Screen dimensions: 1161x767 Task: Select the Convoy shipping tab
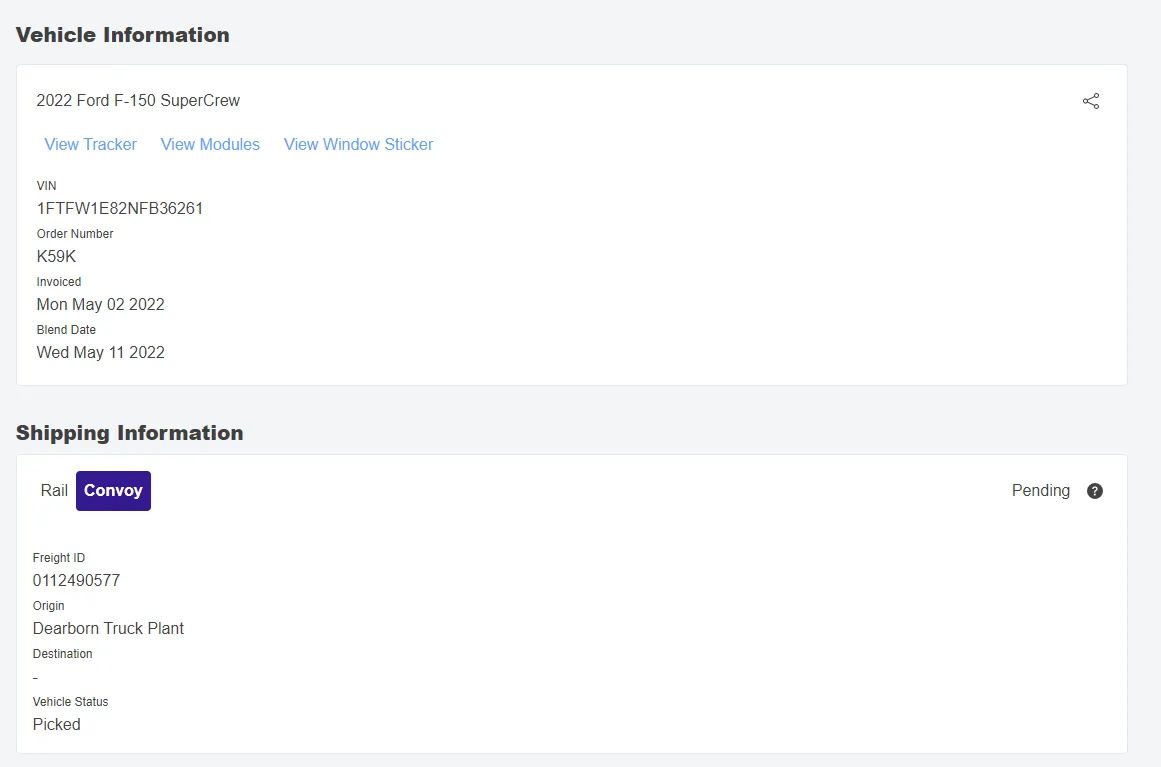coord(113,491)
